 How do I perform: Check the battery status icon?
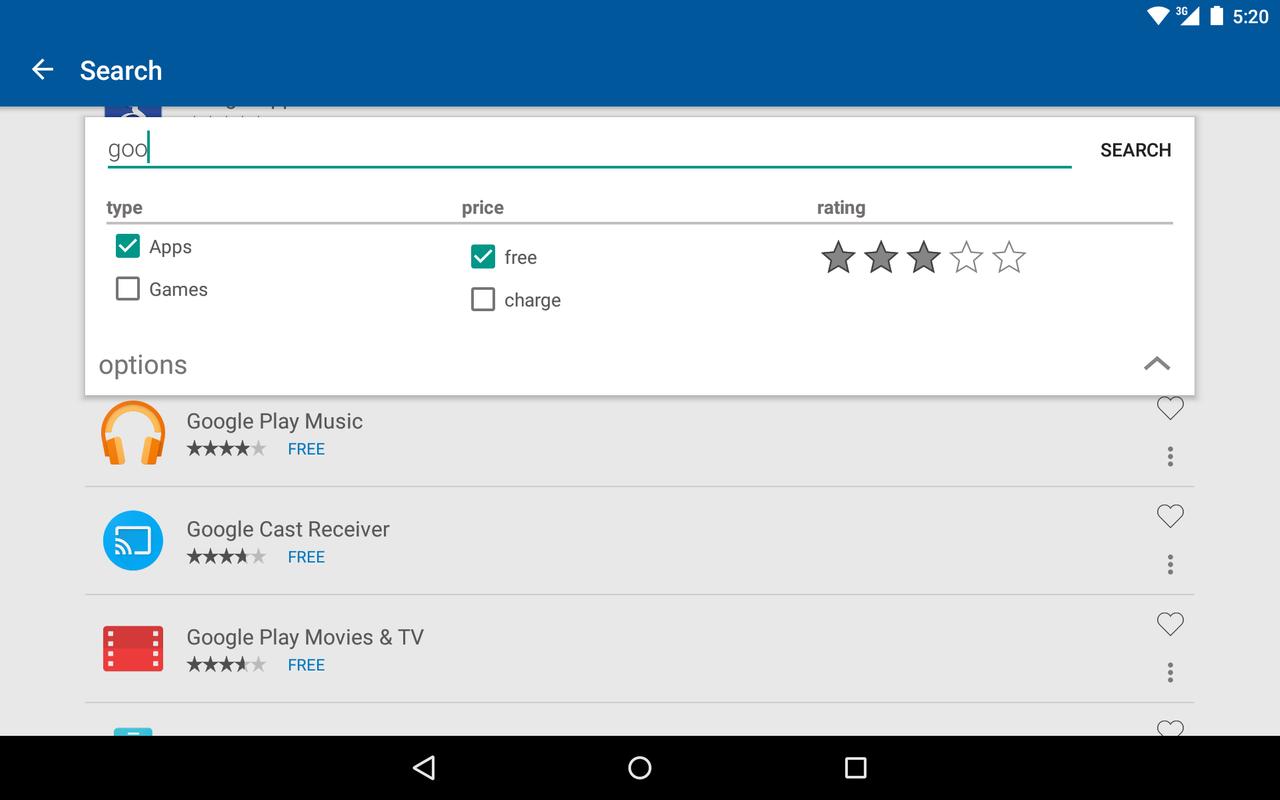tap(1217, 16)
